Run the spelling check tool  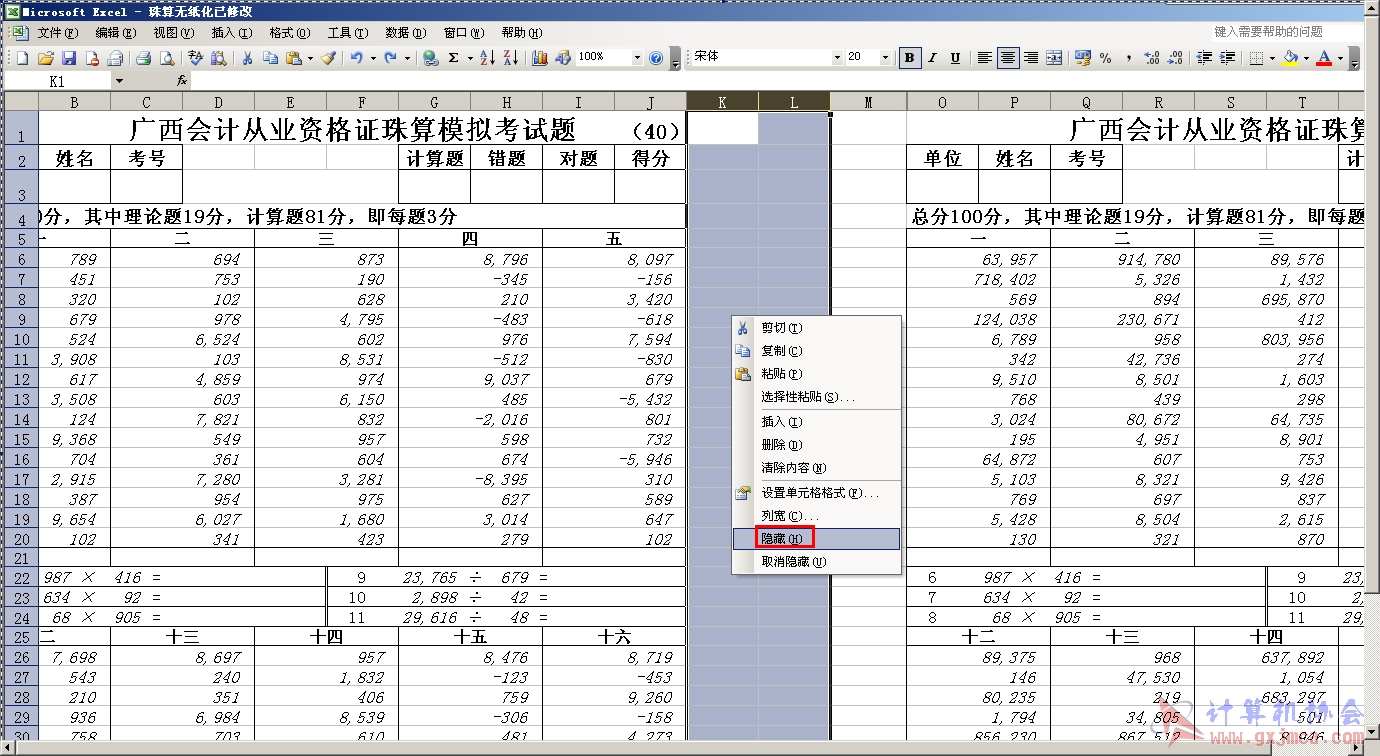coord(195,58)
